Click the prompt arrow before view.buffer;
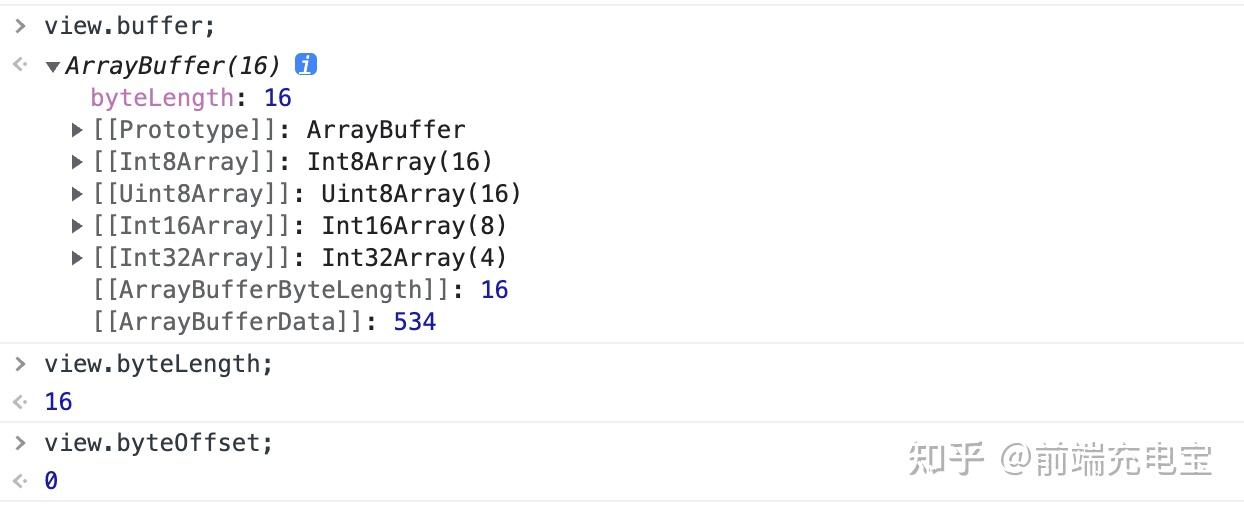Screen dimensions: 1244x508 [x=19, y=26]
